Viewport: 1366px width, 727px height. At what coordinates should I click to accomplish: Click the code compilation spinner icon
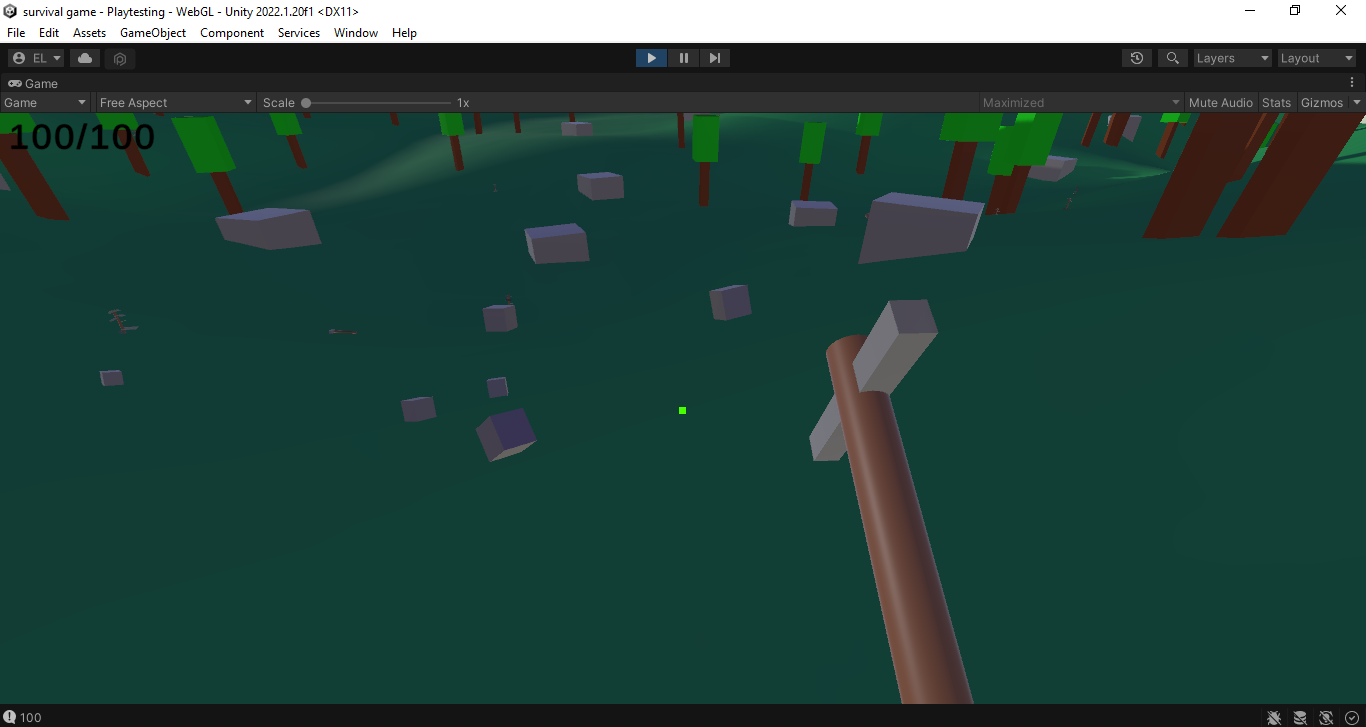pos(1327,717)
